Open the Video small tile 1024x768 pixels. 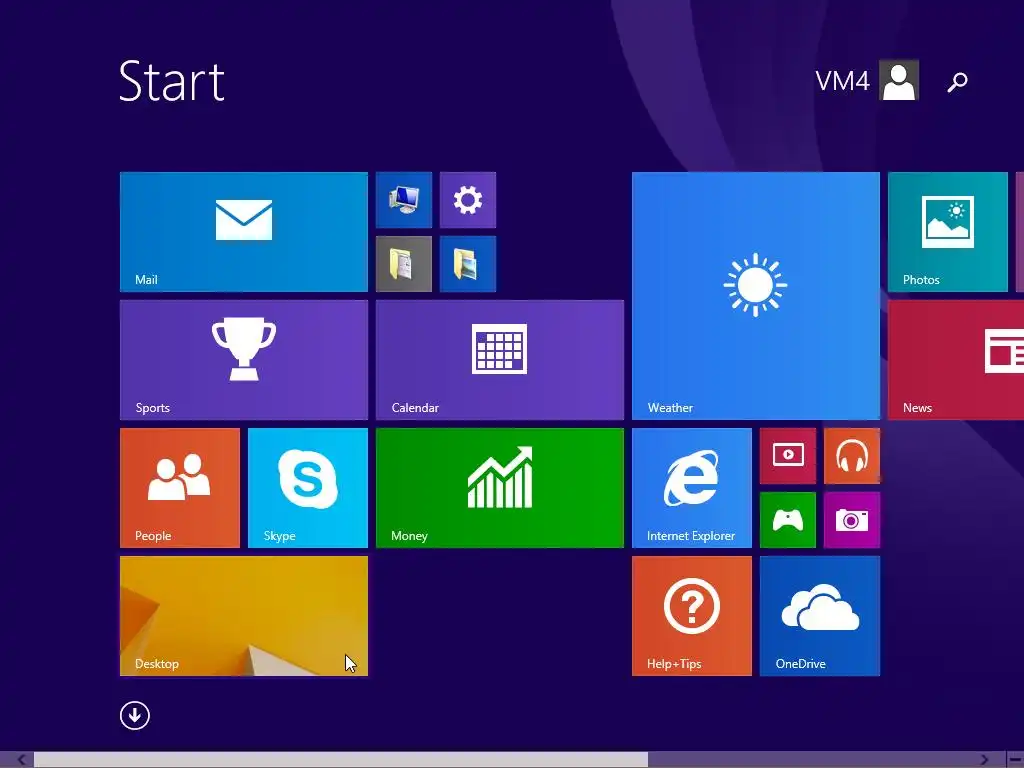(788, 456)
